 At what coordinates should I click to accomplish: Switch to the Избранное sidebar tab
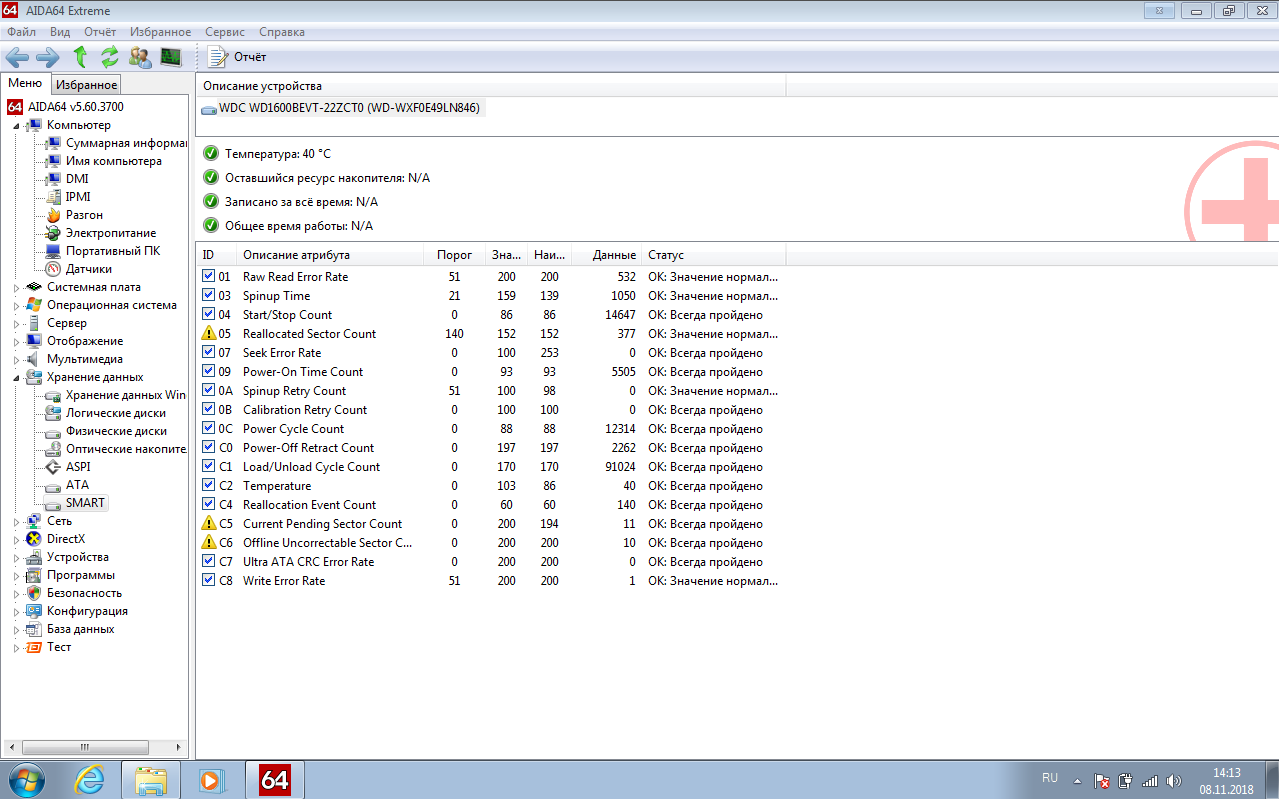pyautogui.click(x=87, y=85)
